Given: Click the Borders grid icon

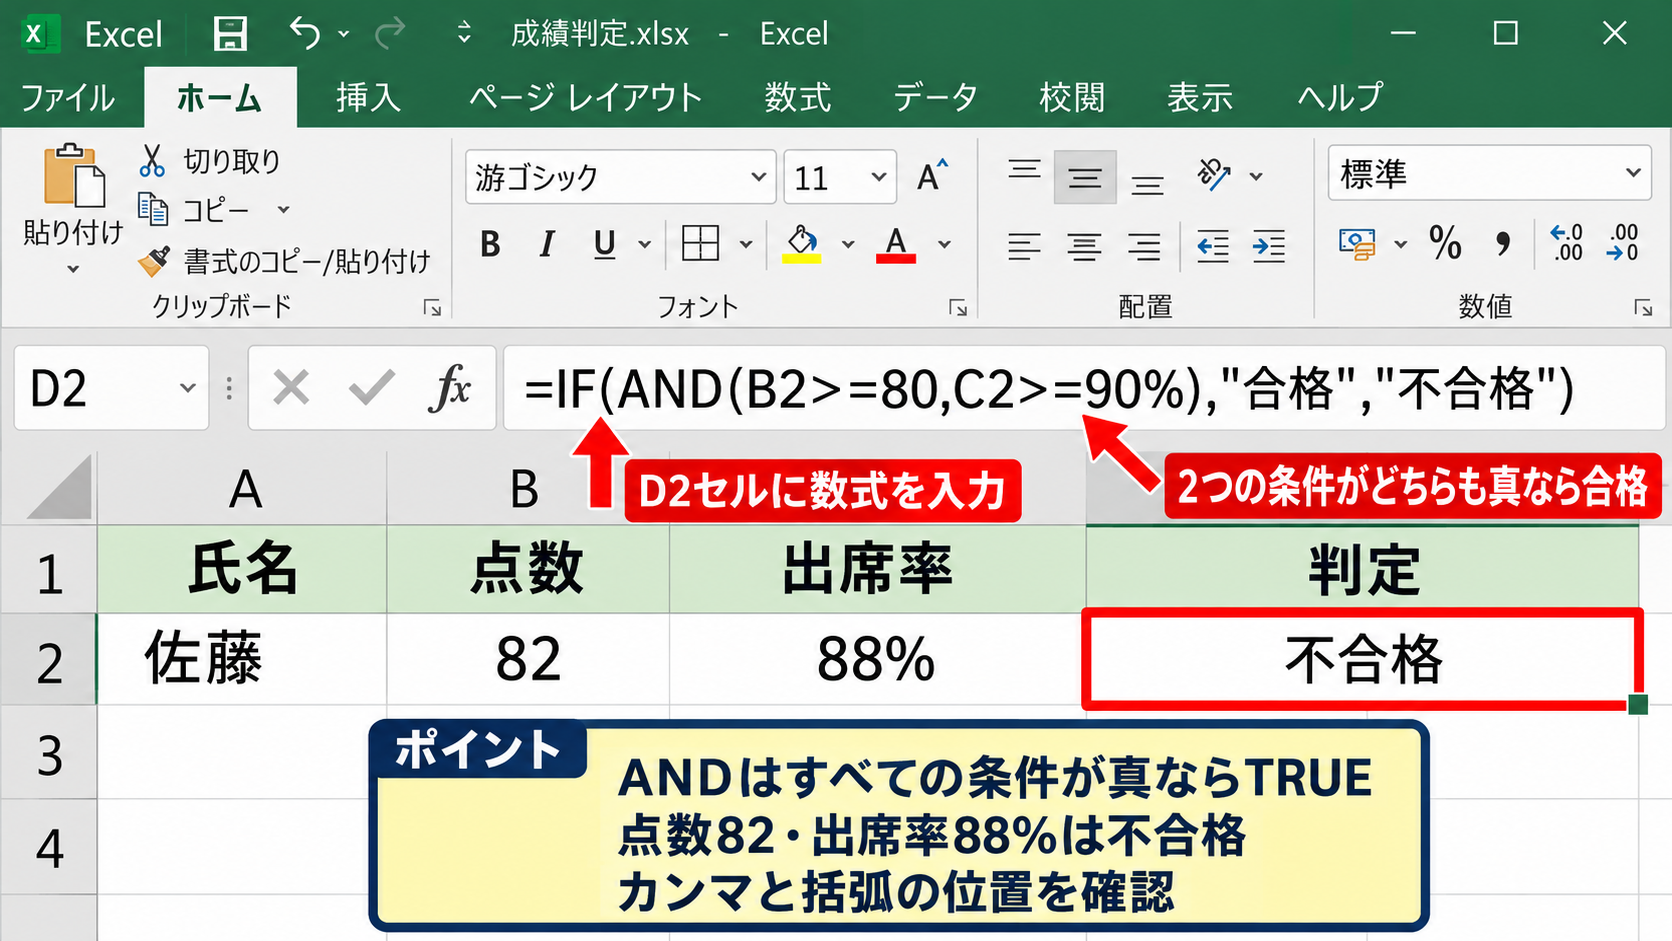Looking at the screenshot, I should coord(700,243).
